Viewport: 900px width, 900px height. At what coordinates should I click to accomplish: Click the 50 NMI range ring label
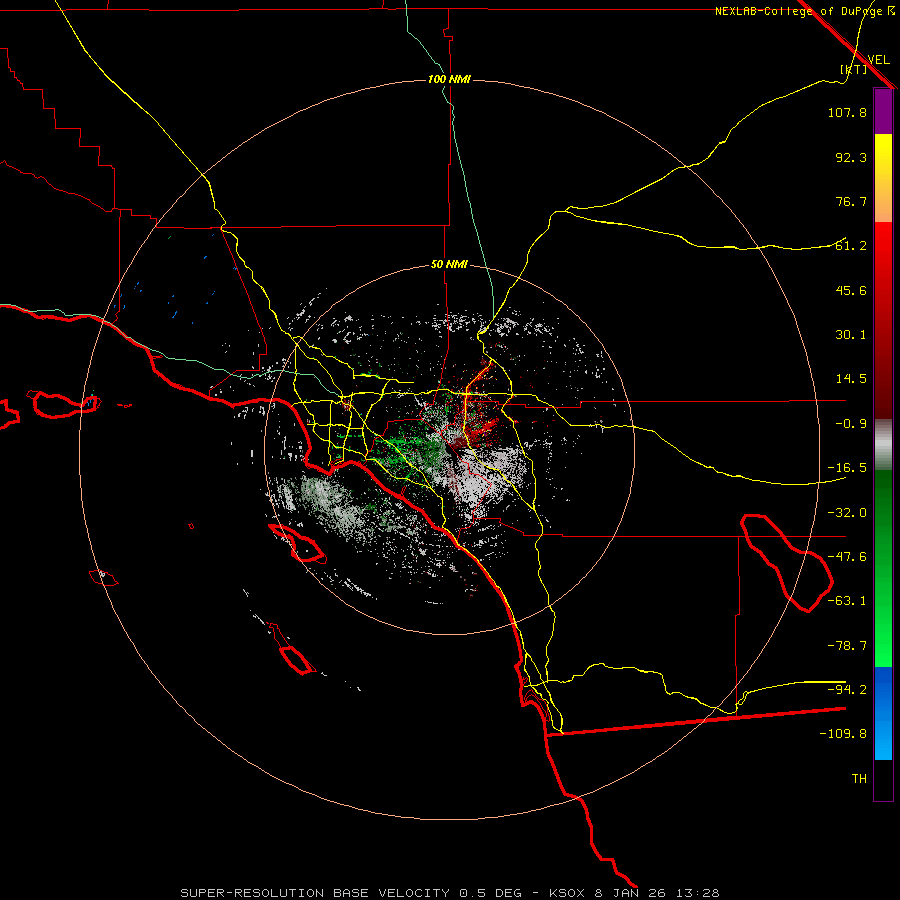click(449, 265)
